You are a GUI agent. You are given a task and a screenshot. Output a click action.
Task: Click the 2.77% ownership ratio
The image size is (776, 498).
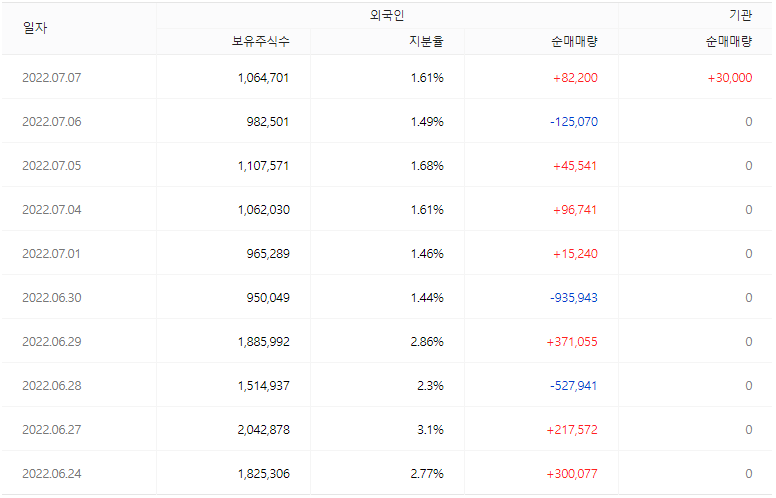pos(427,474)
